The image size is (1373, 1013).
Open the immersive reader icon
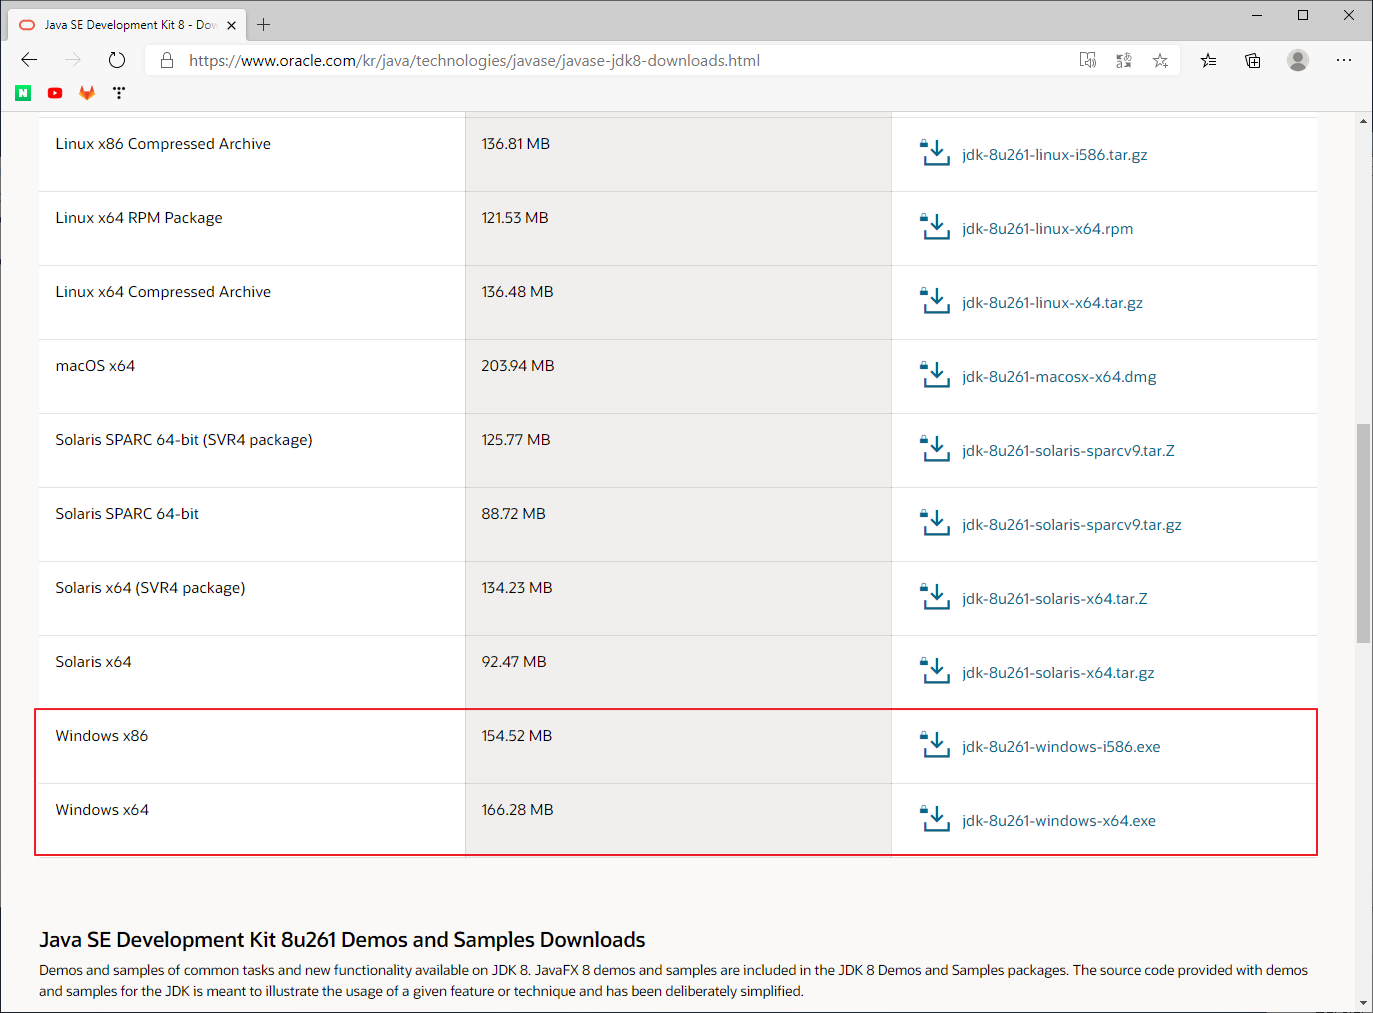[1088, 60]
